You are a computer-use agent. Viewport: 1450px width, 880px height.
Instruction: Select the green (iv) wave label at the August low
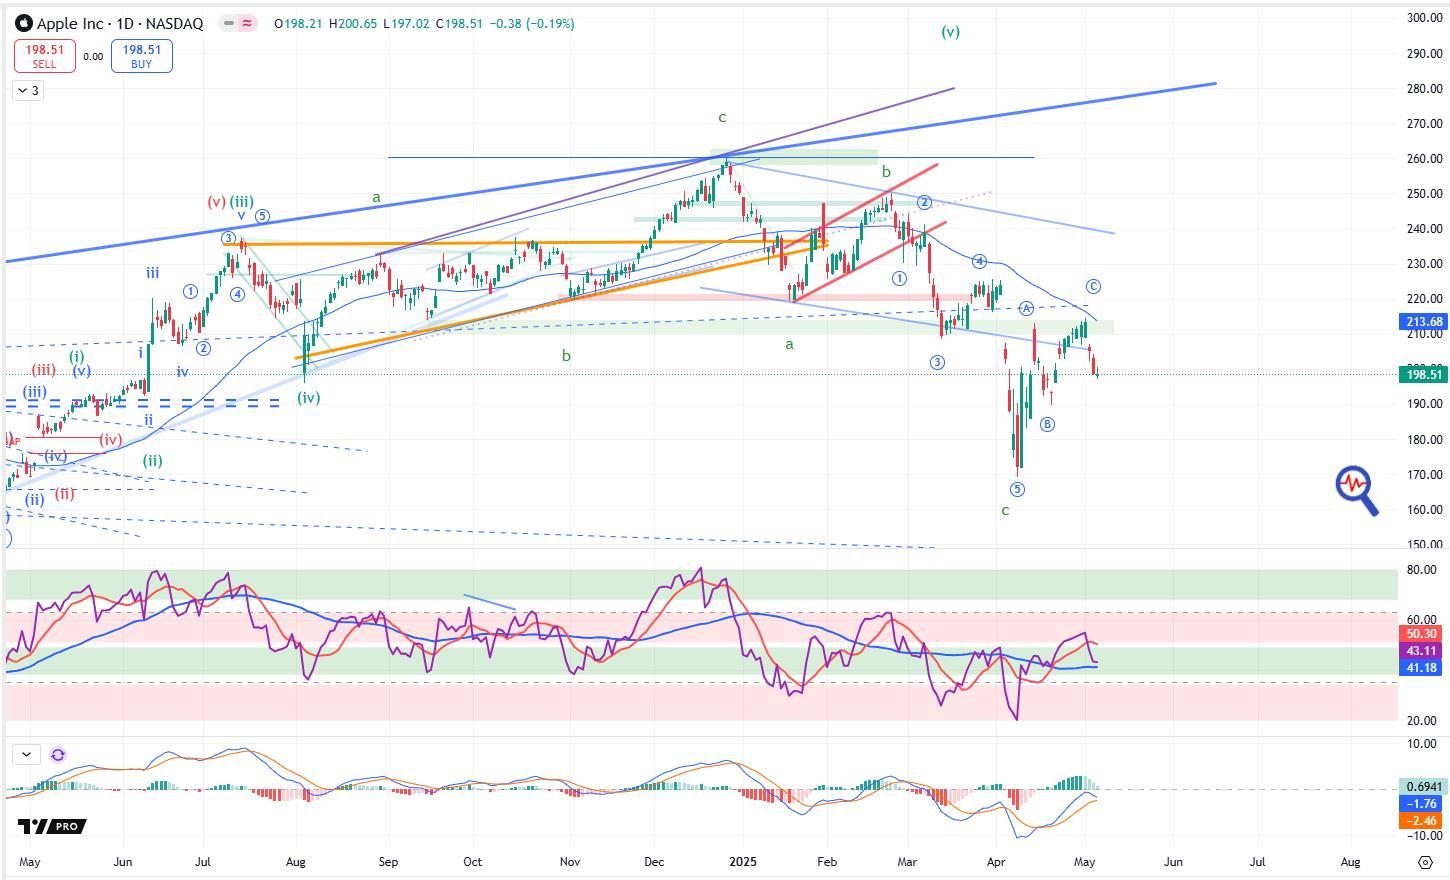pos(308,397)
